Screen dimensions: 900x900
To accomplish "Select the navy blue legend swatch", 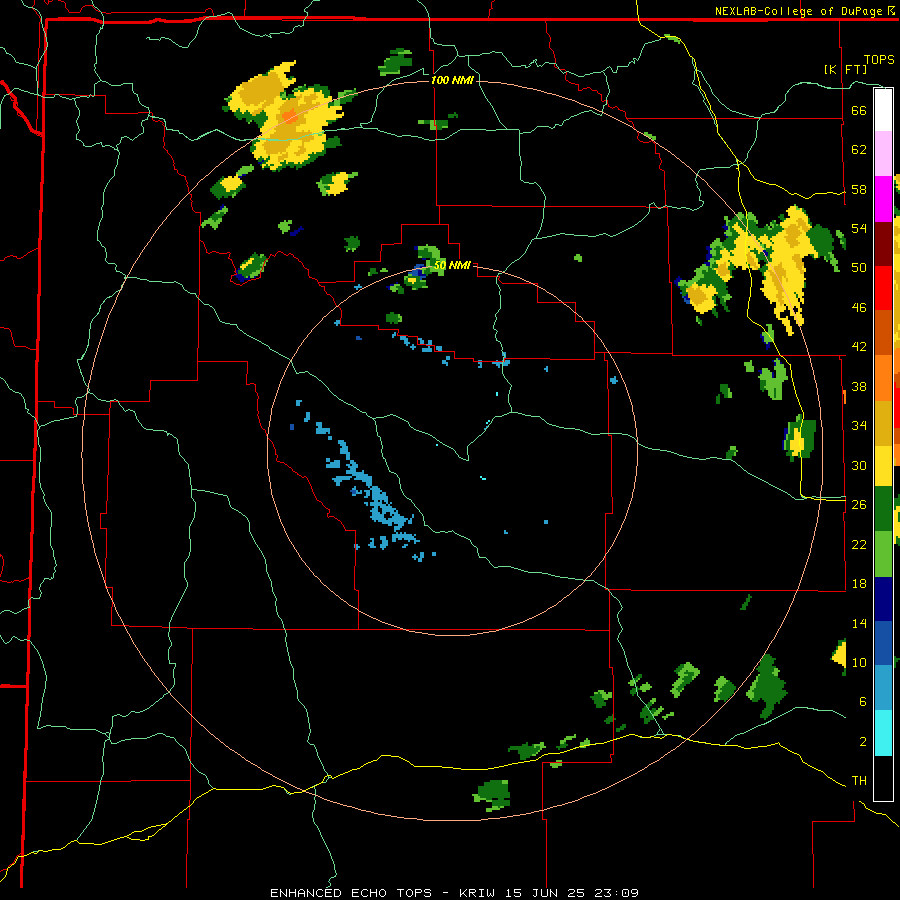I will [x=883, y=599].
